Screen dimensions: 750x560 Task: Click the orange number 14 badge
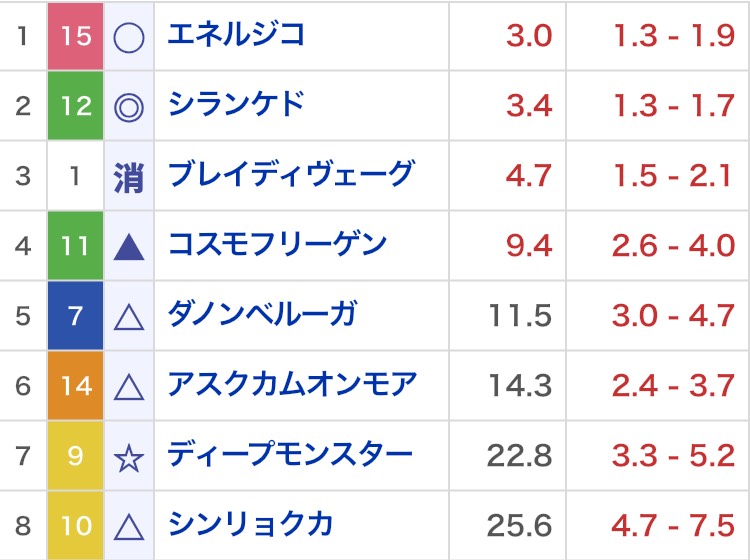click(x=76, y=386)
